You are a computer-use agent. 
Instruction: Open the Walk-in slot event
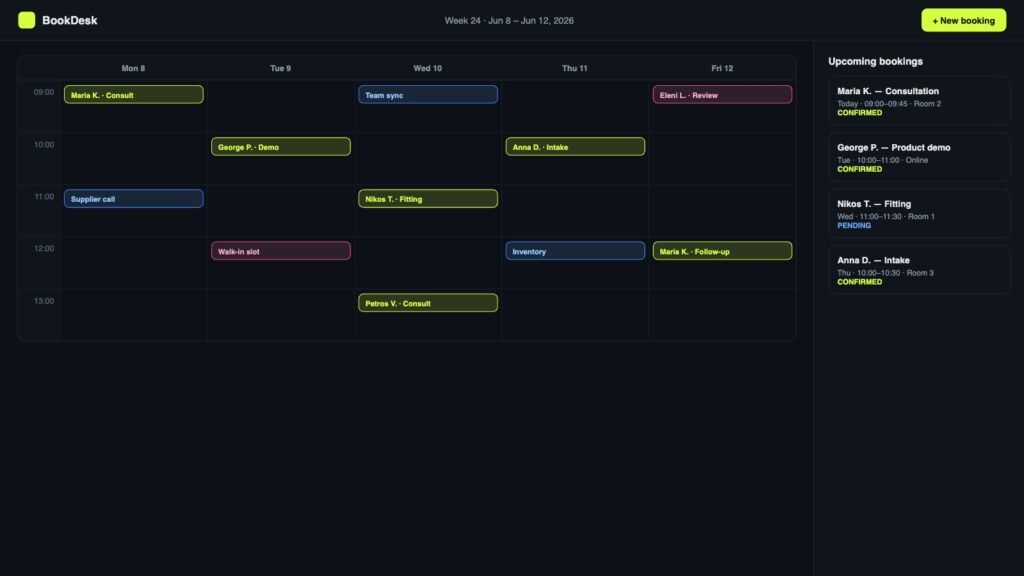pyautogui.click(x=281, y=251)
